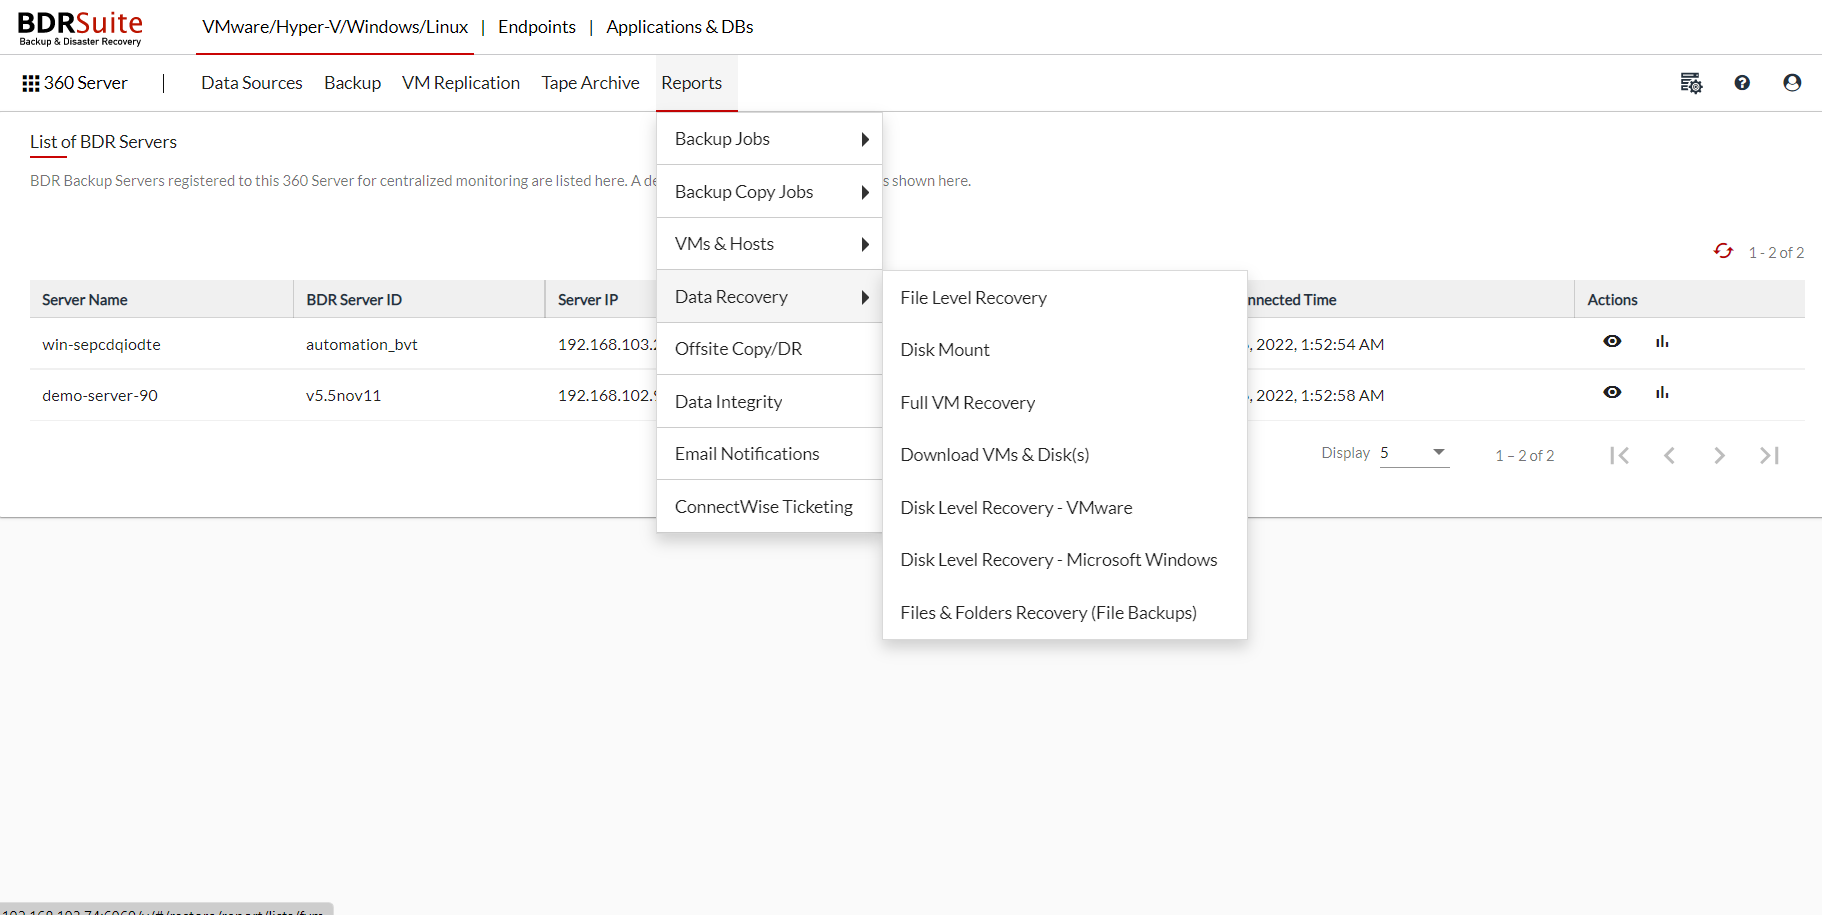Choose Download VMs & Disk(s) report

(x=1065, y=455)
